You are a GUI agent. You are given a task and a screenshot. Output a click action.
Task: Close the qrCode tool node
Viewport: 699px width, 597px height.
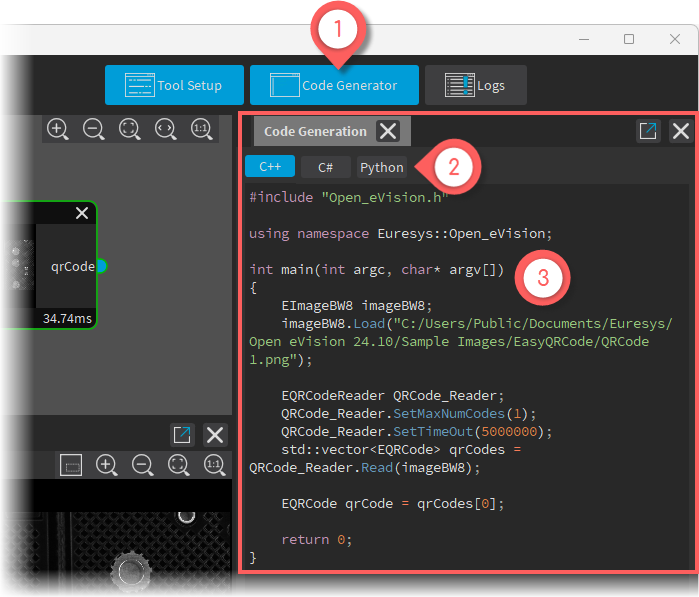82,213
